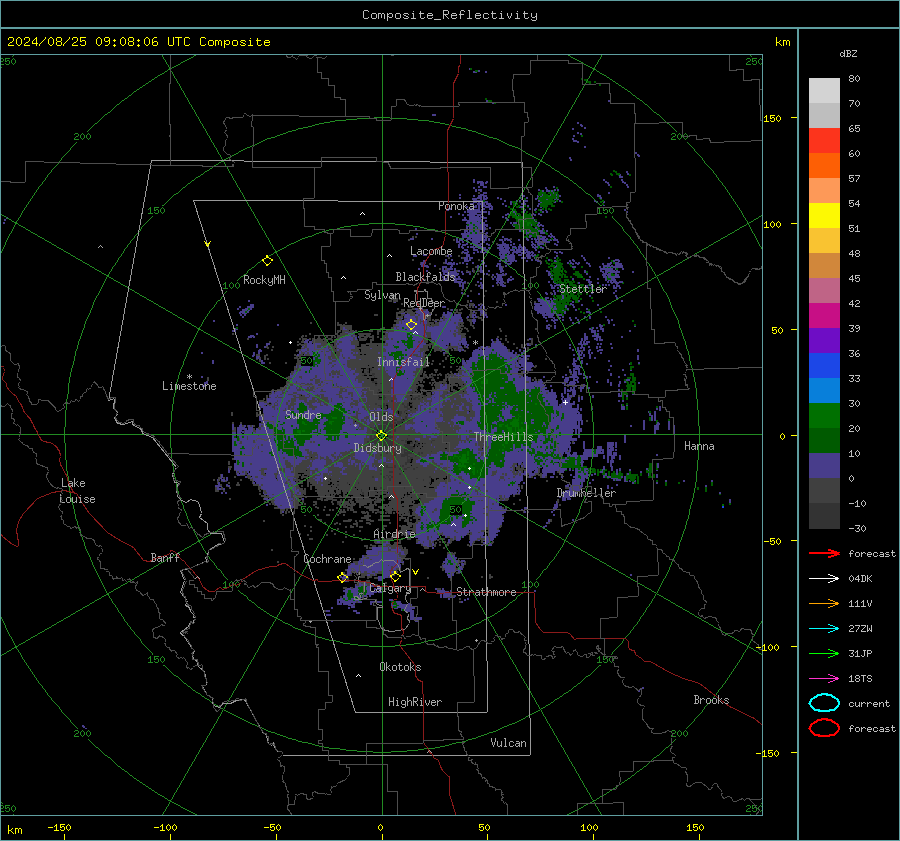Click the -150 value on bottom axis
The height and width of the screenshot is (841, 900).
(59, 827)
